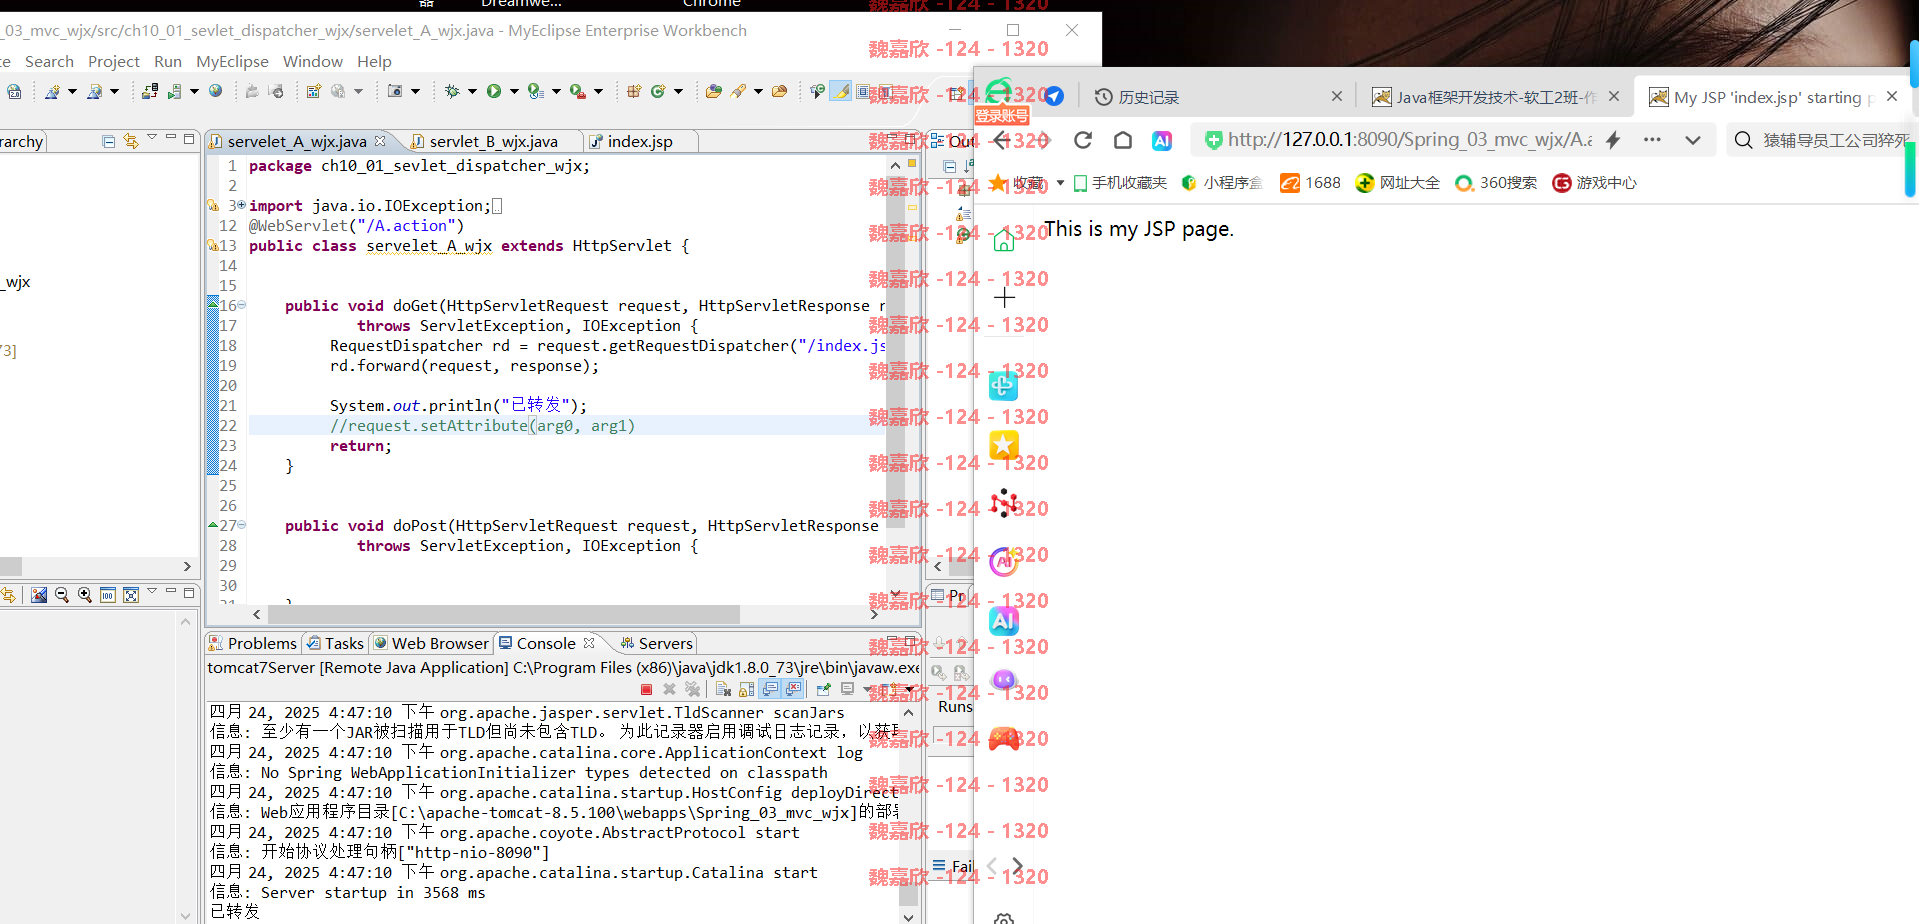This screenshot has width=1919, height=924.
Task: Switch to servlet_B_wjx.java editor tab
Action: 492,142
